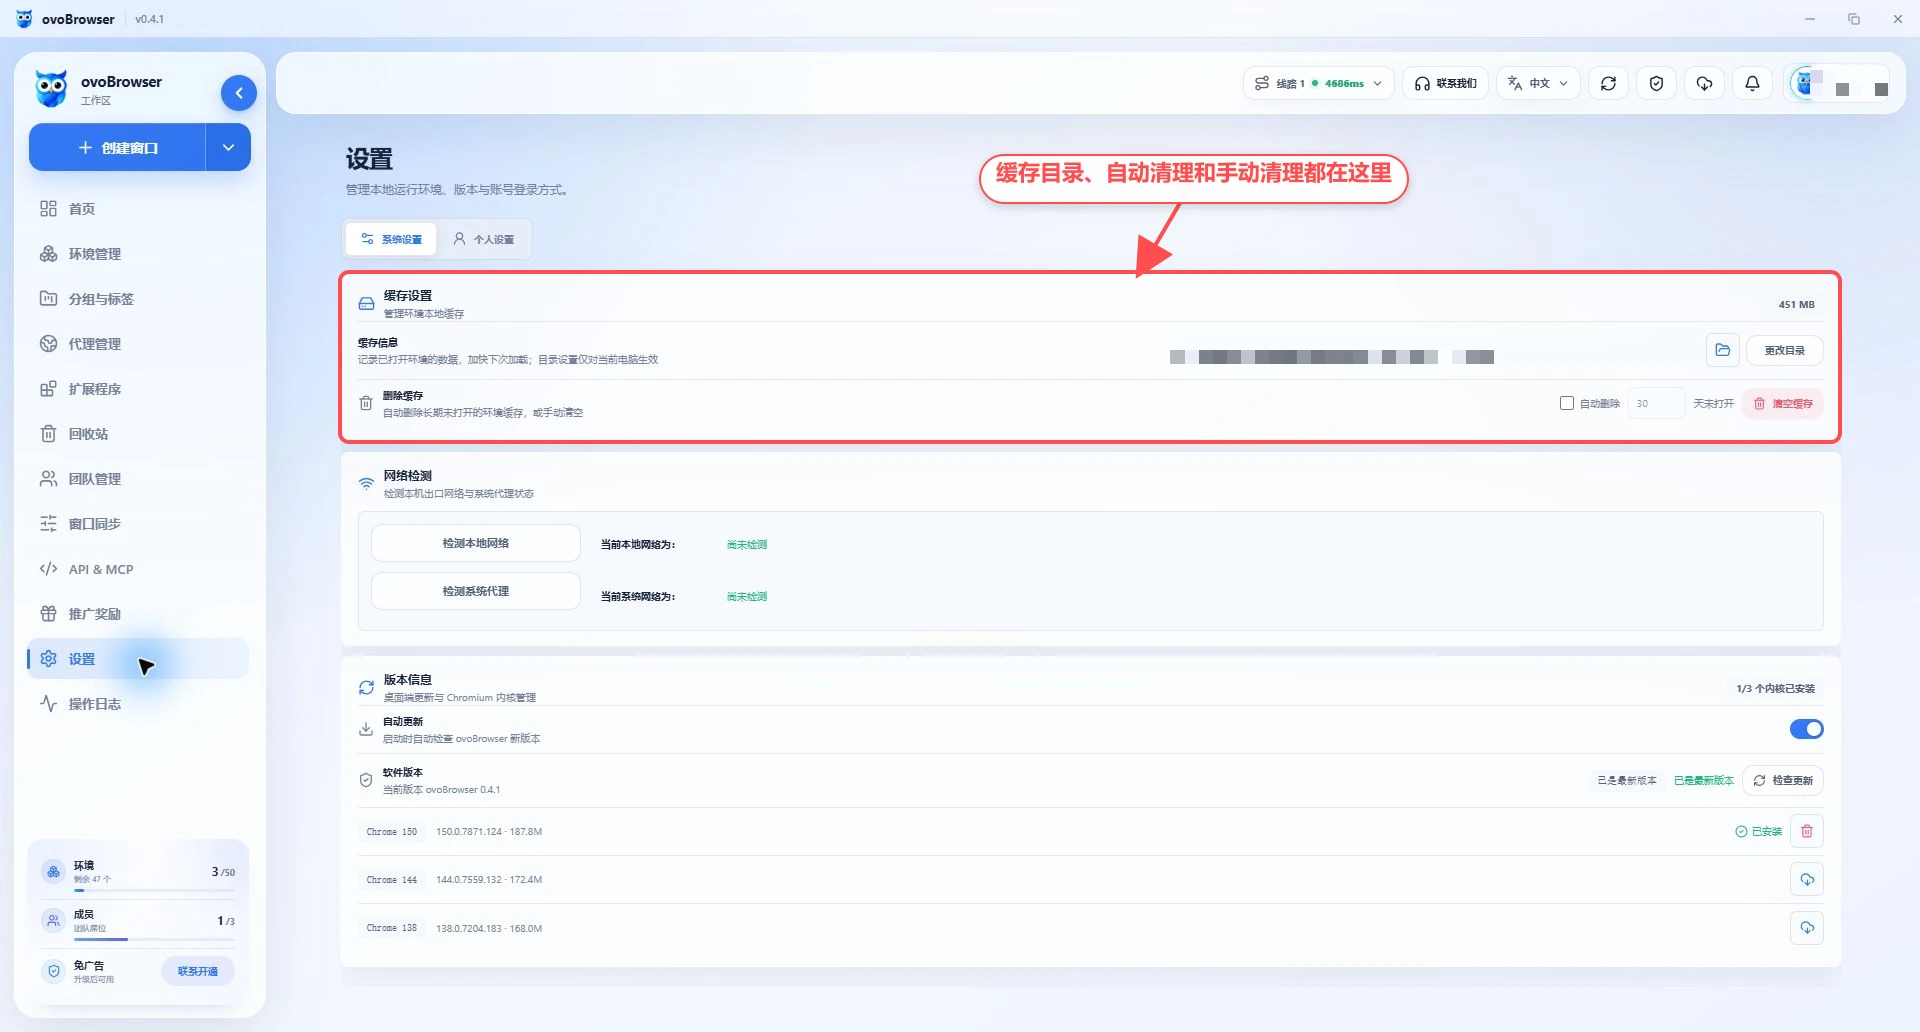Click the green 已是最新版本 text
The width and height of the screenshot is (1920, 1032).
coord(1703,780)
